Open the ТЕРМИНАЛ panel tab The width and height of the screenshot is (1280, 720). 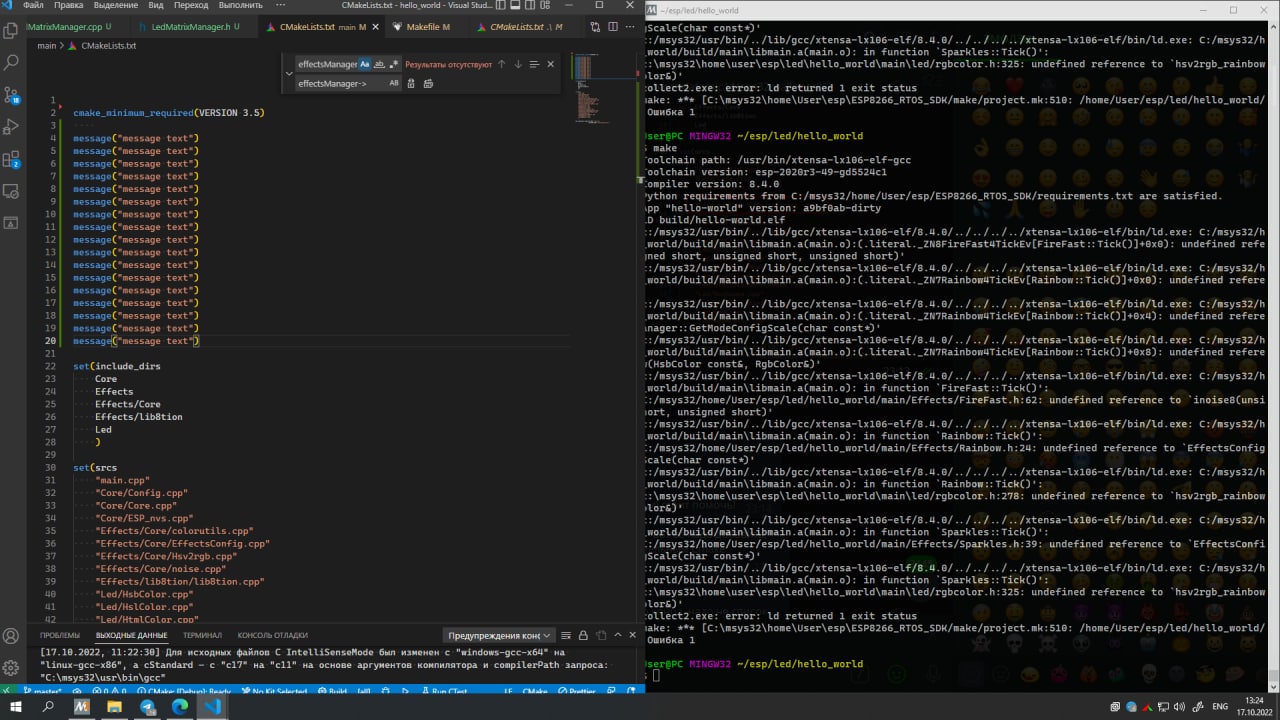[202, 635]
